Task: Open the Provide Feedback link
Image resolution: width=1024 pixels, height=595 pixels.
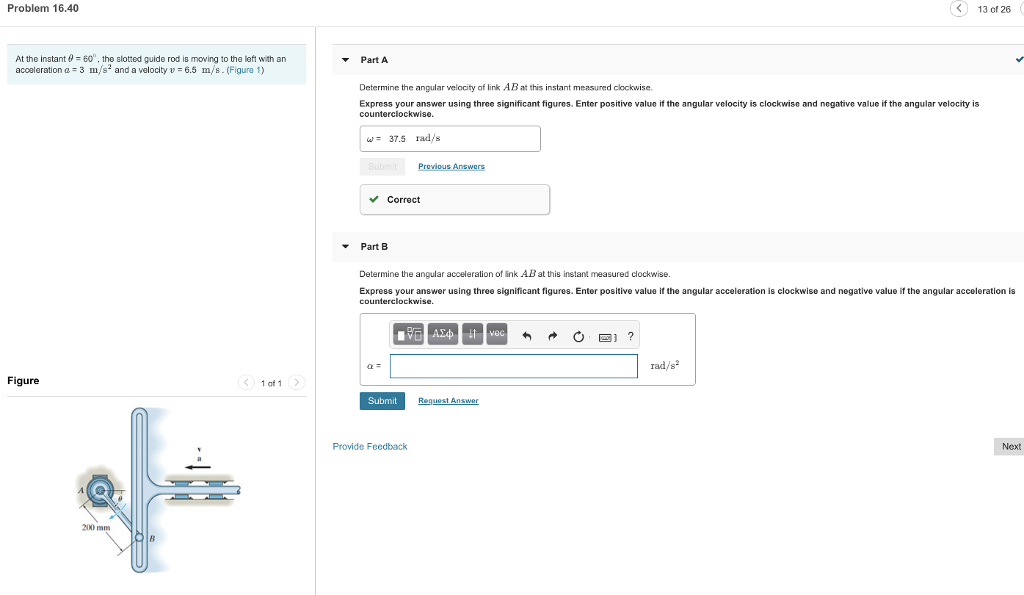Action: pos(368,446)
